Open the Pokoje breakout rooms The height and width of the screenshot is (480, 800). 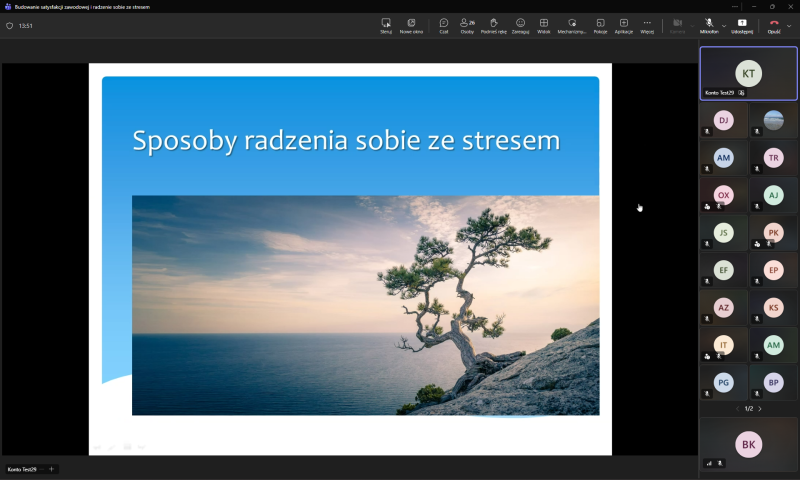point(600,25)
